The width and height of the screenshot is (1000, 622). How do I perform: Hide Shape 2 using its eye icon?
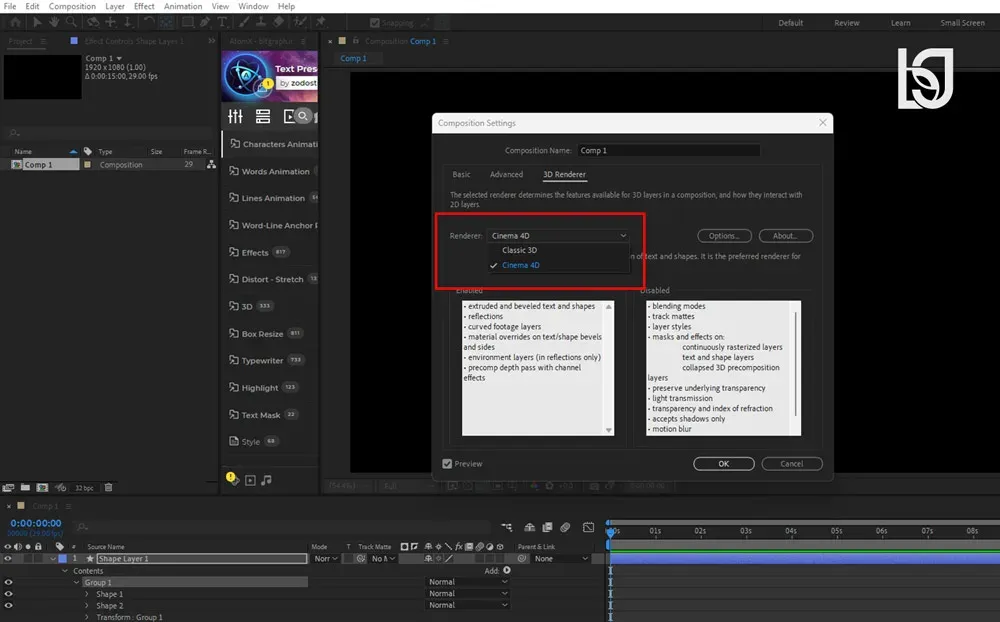(x=8, y=605)
